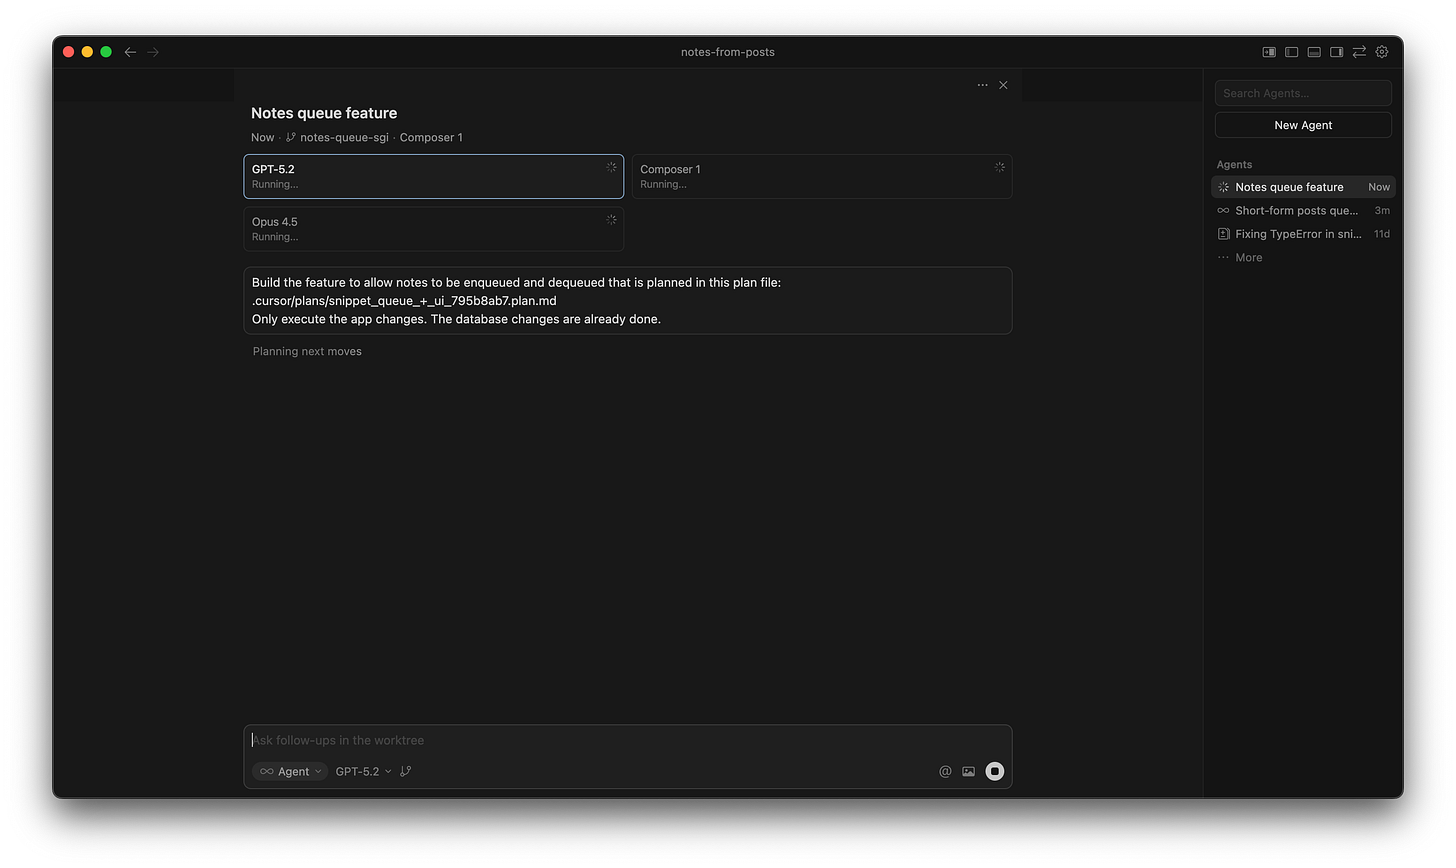
Task: Toggle the agents layout icon in the title bar
Action: pos(1269,52)
